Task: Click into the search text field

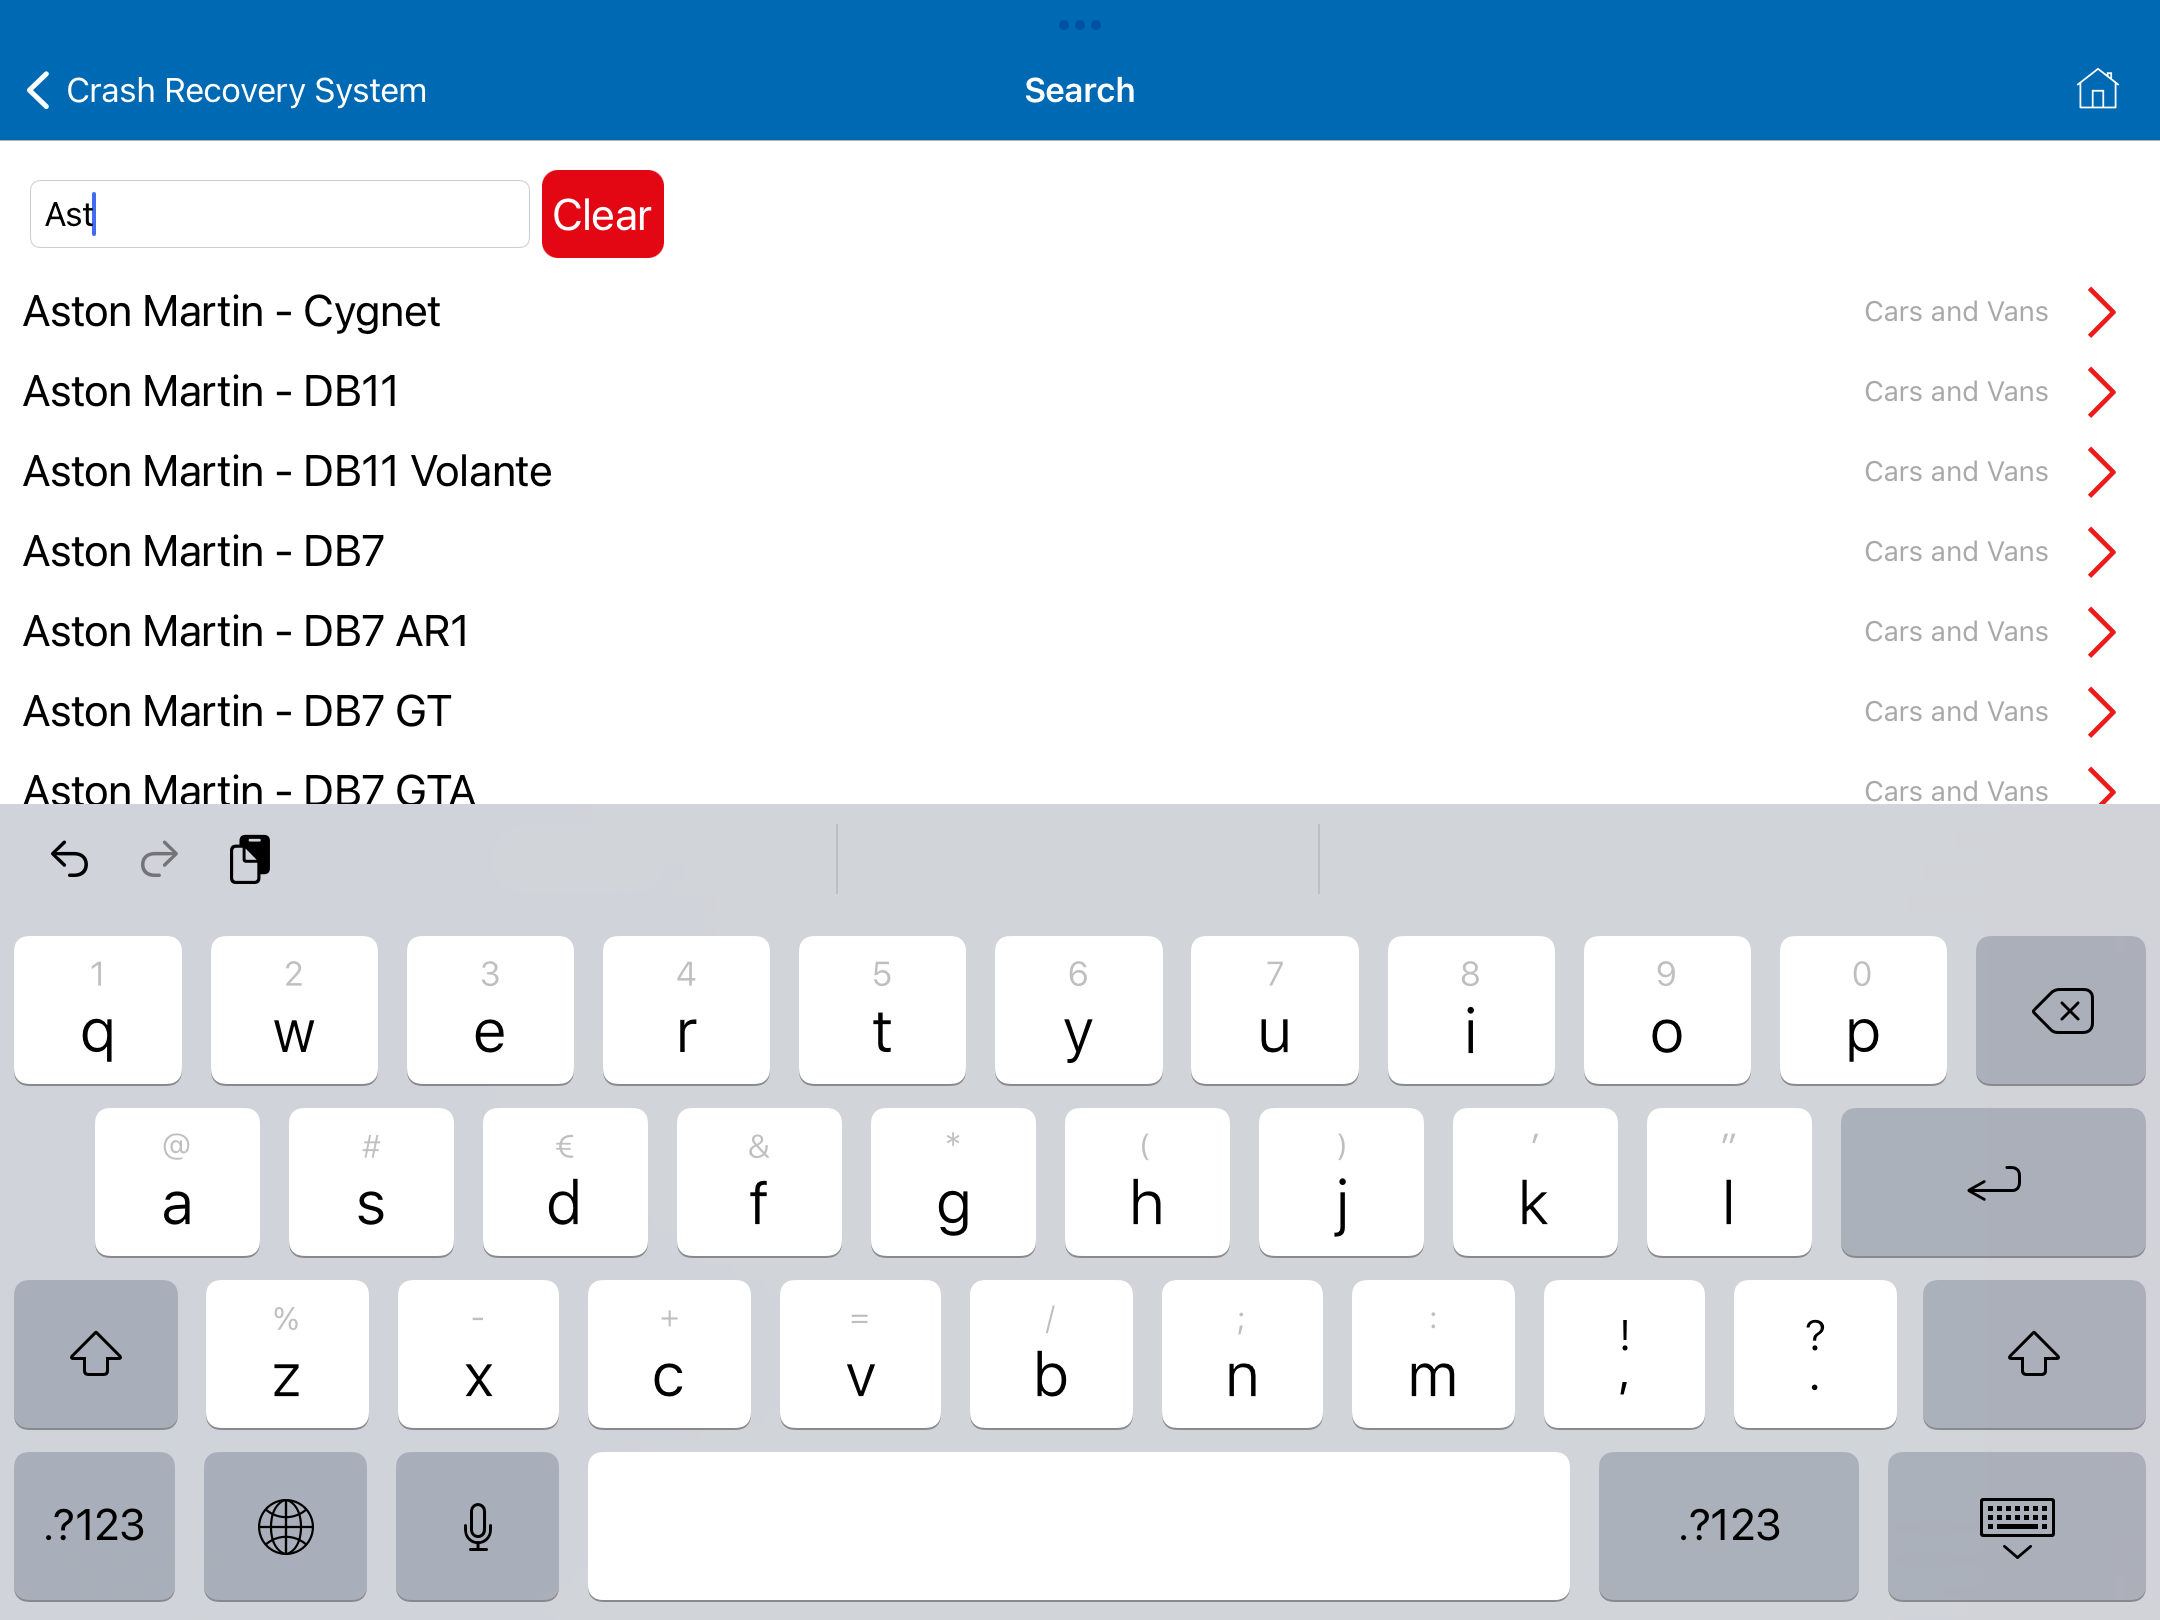Action: [x=280, y=214]
